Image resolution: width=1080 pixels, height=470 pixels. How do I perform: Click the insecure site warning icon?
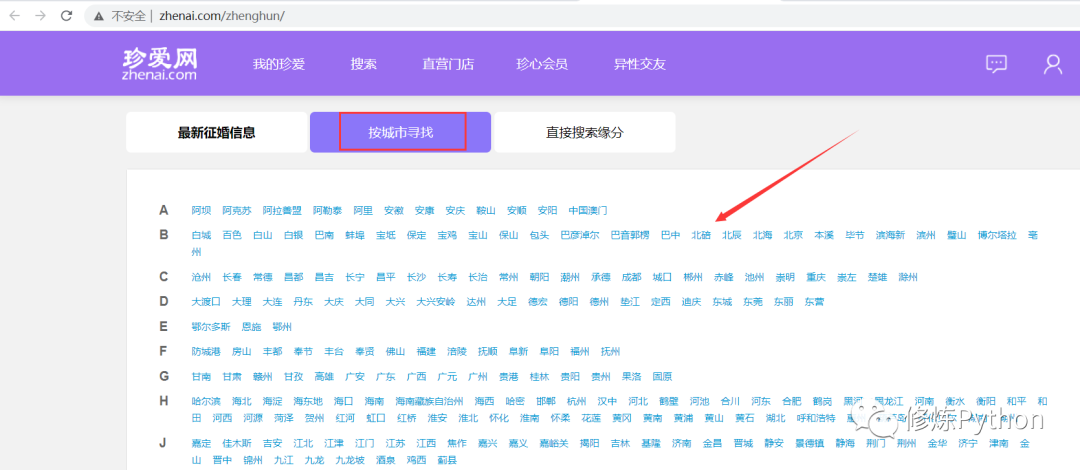99,16
